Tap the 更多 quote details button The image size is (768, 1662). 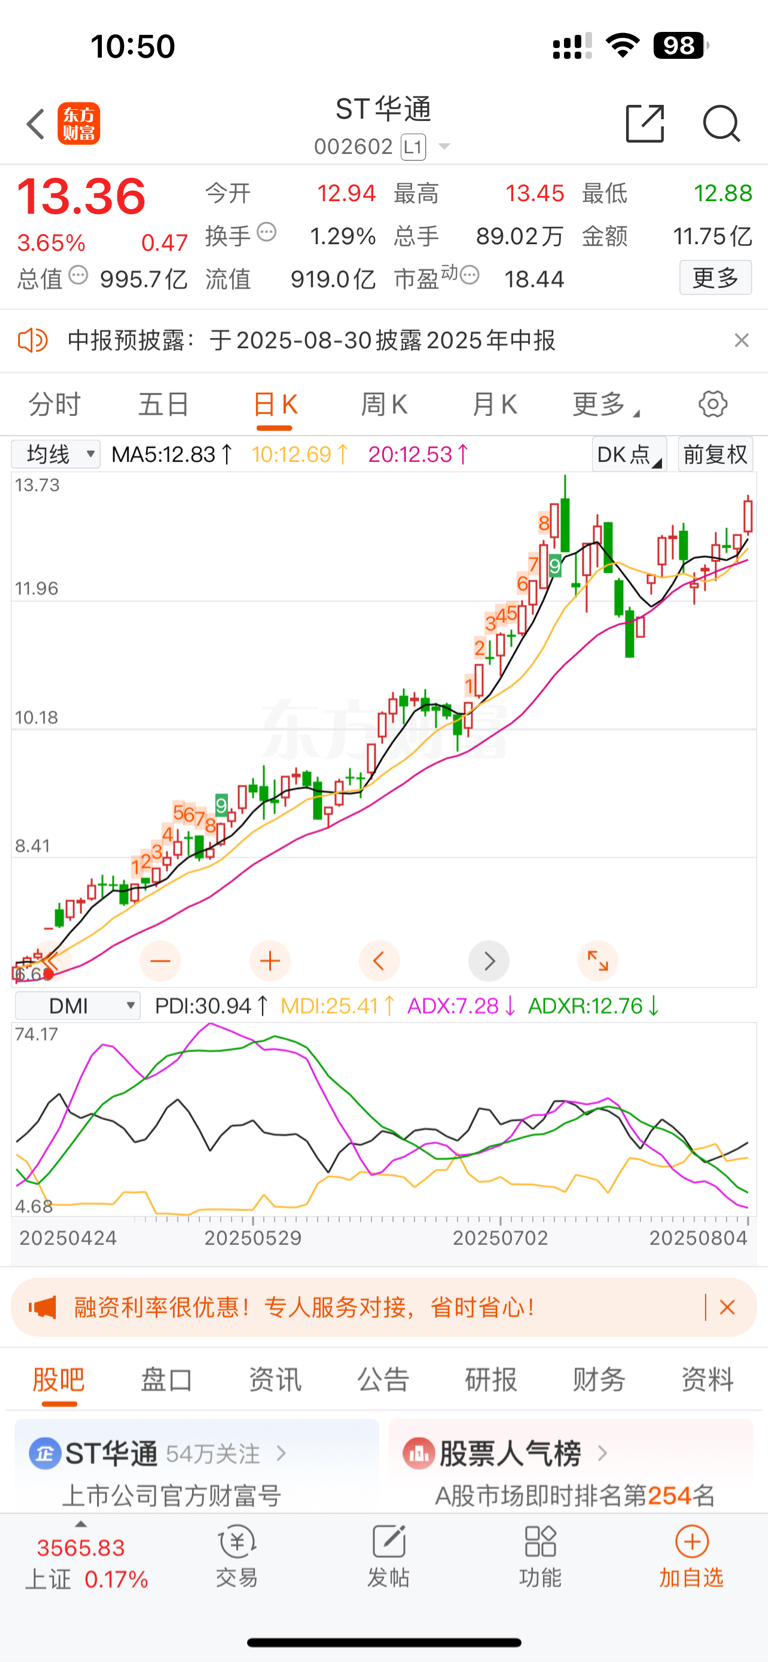point(716,278)
